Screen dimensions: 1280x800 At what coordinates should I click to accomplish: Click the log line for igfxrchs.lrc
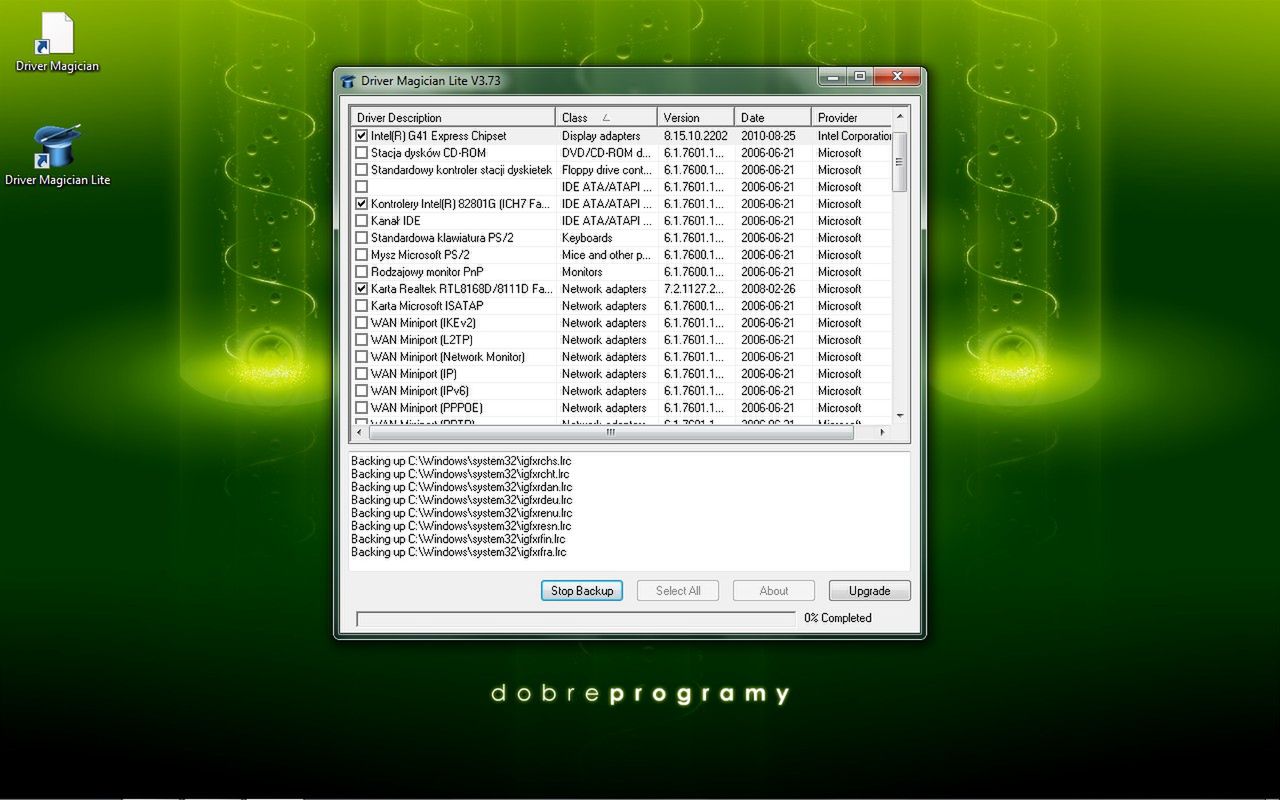tap(461, 461)
